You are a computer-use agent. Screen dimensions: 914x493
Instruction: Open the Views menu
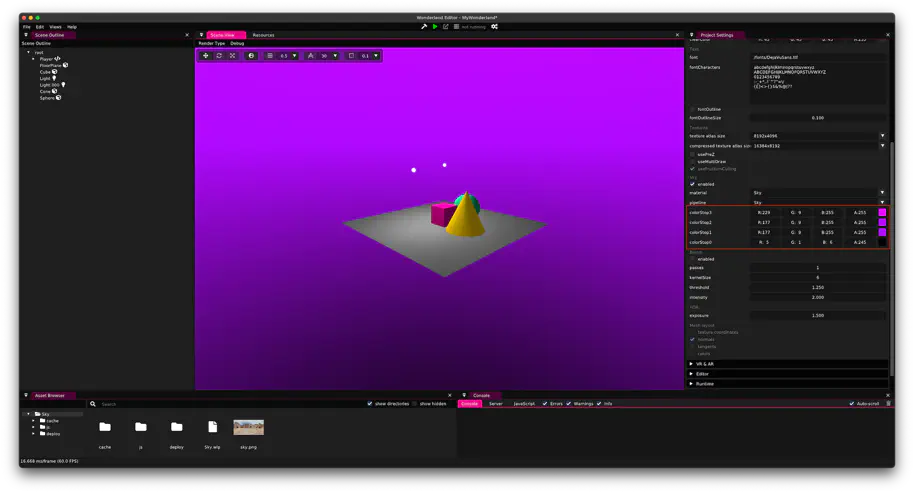[x=55, y=27]
